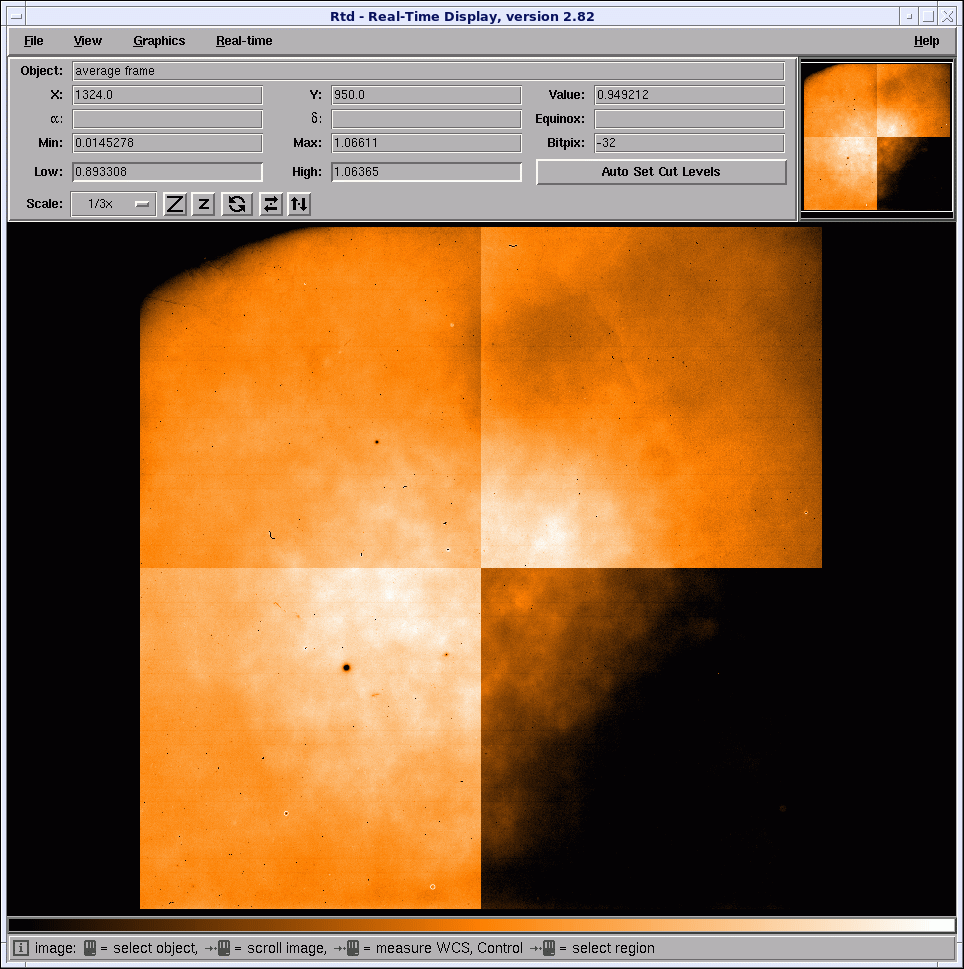
Task: Open the Scale 1/3x dropdown
Action: 114,204
